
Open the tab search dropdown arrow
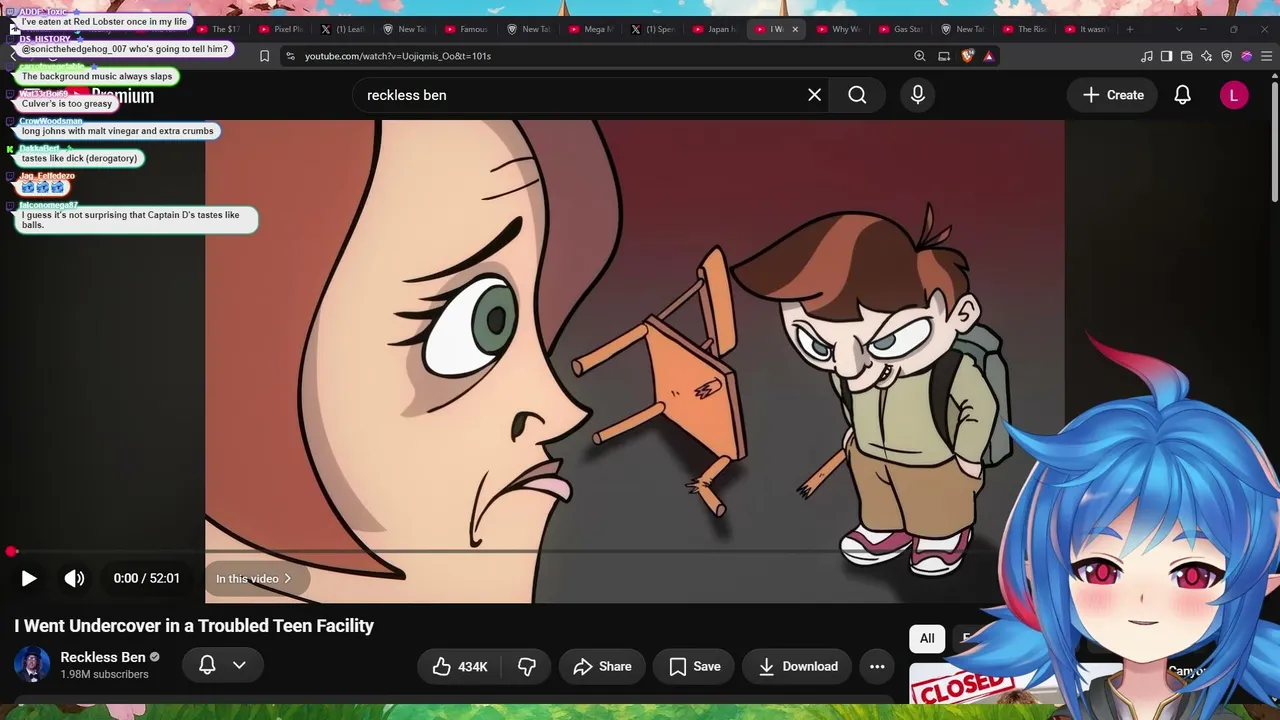[1178, 29]
